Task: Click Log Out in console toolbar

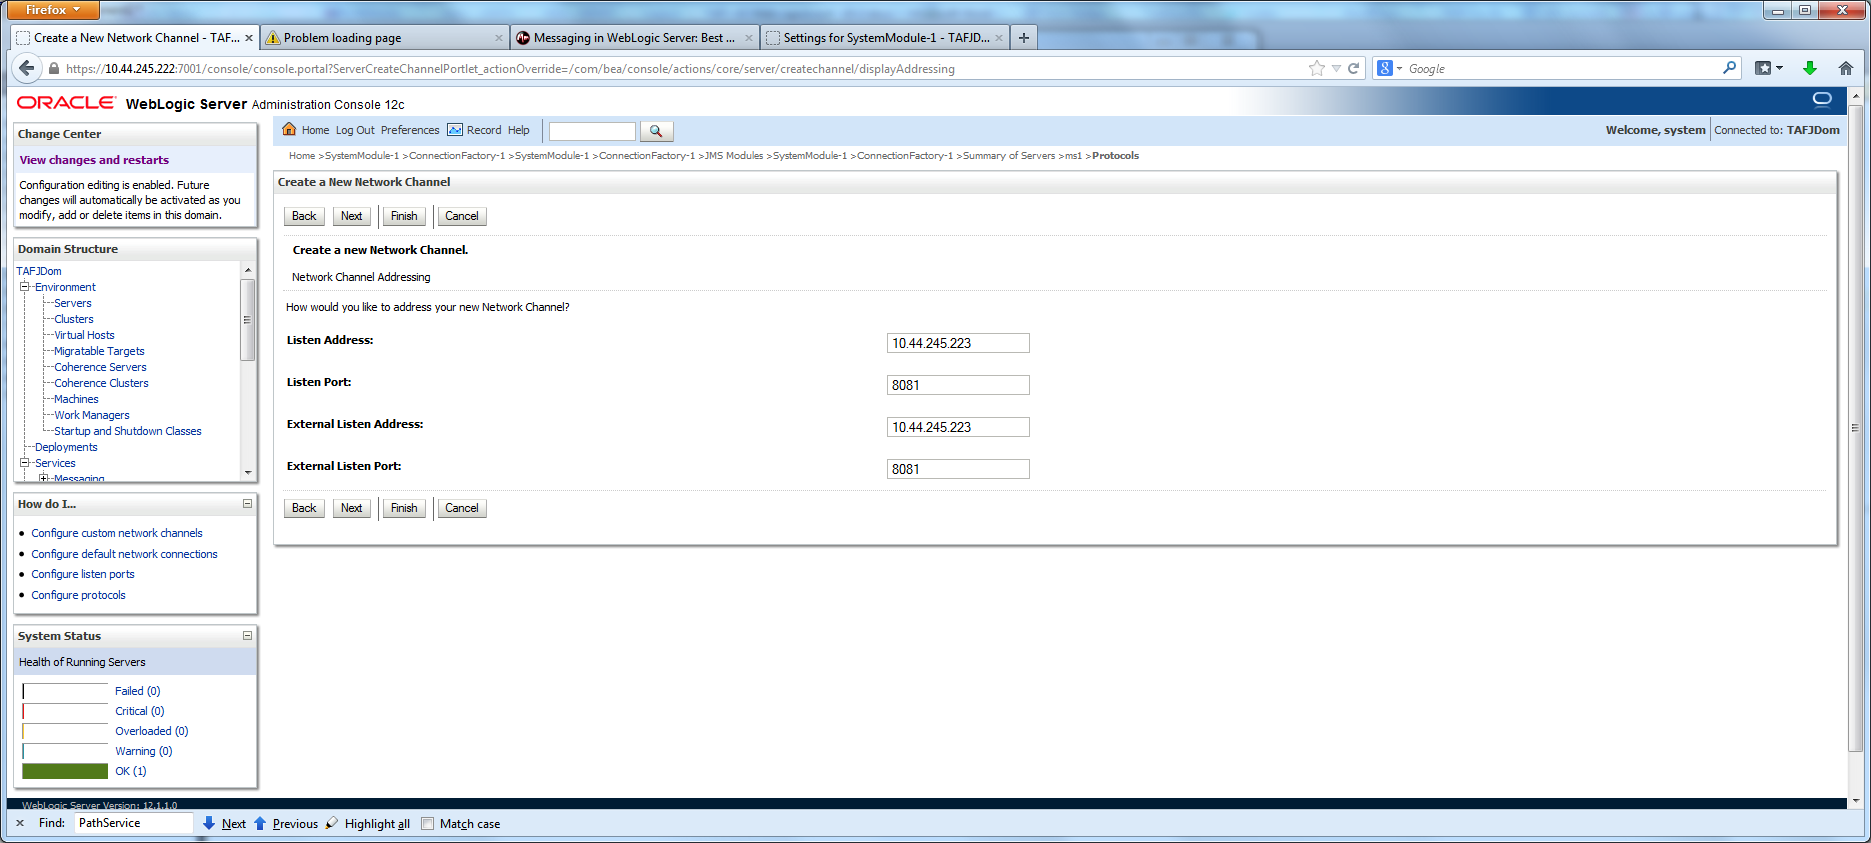Action: [x=355, y=130]
